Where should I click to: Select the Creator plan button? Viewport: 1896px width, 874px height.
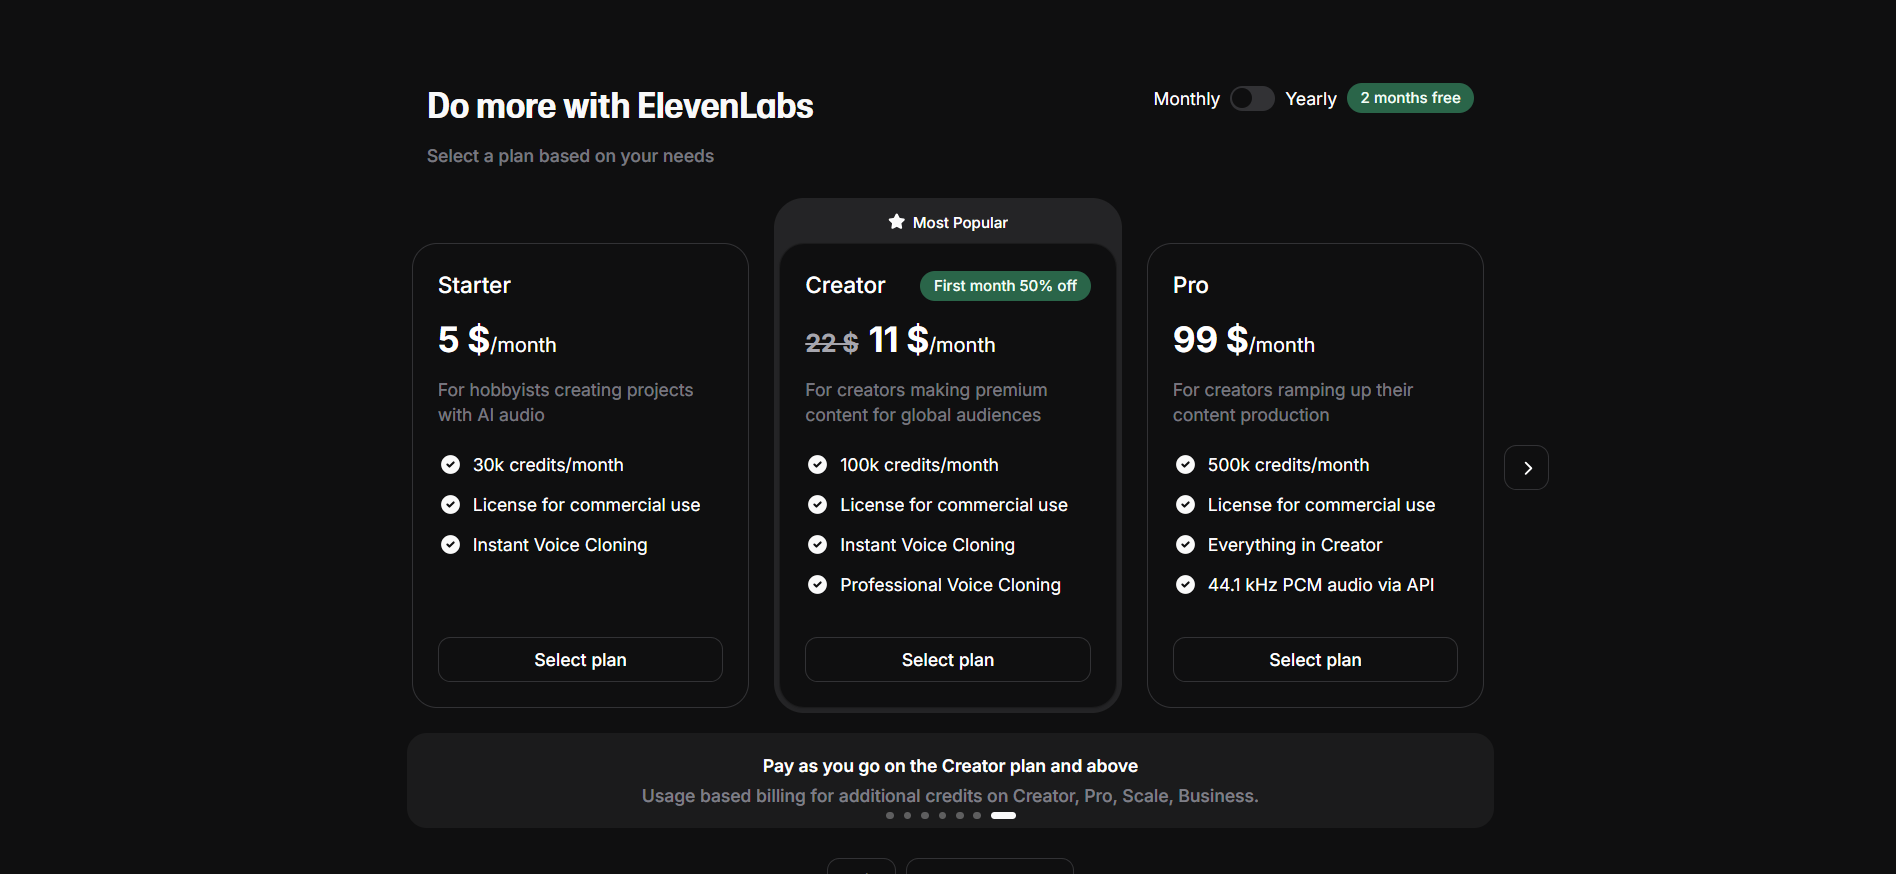948,660
